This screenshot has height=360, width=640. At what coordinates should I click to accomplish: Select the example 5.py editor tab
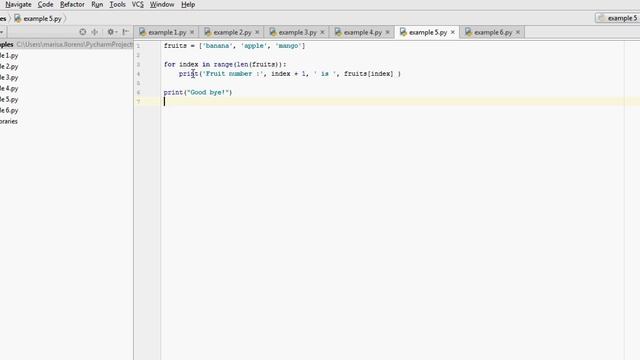pos(428,32)
